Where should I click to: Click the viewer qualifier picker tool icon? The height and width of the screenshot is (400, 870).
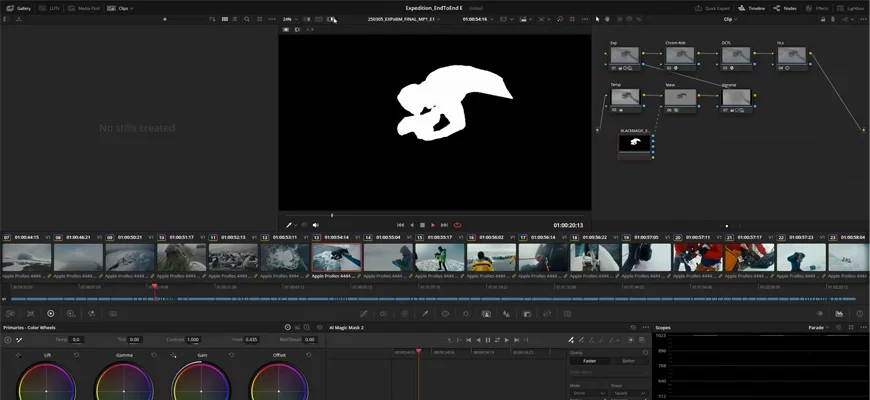tap(289, 225)
